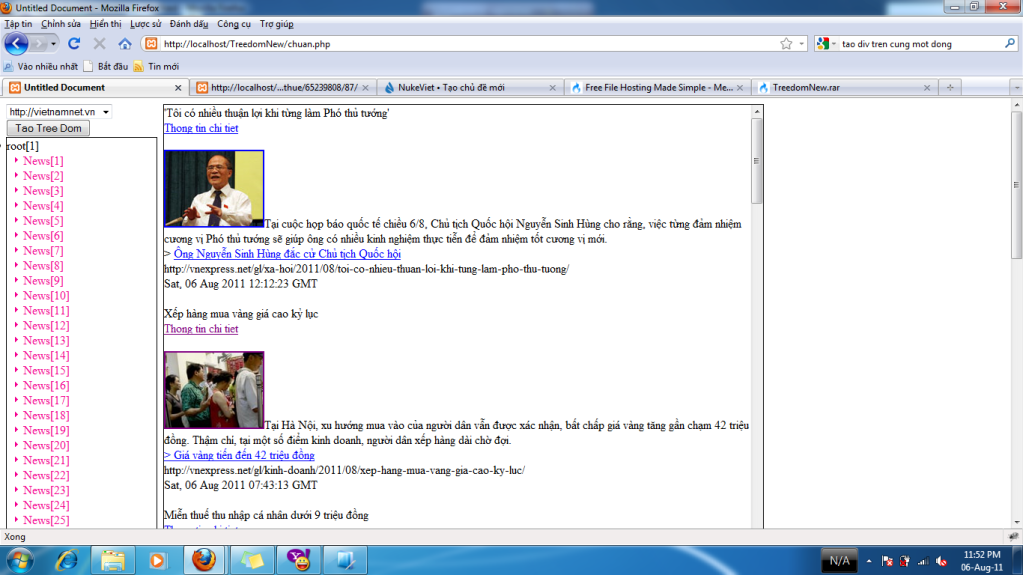The width and height of the screenshot is (1023, 575).
Task: Click the browser Back arrow button
Action: pos(16,44)
